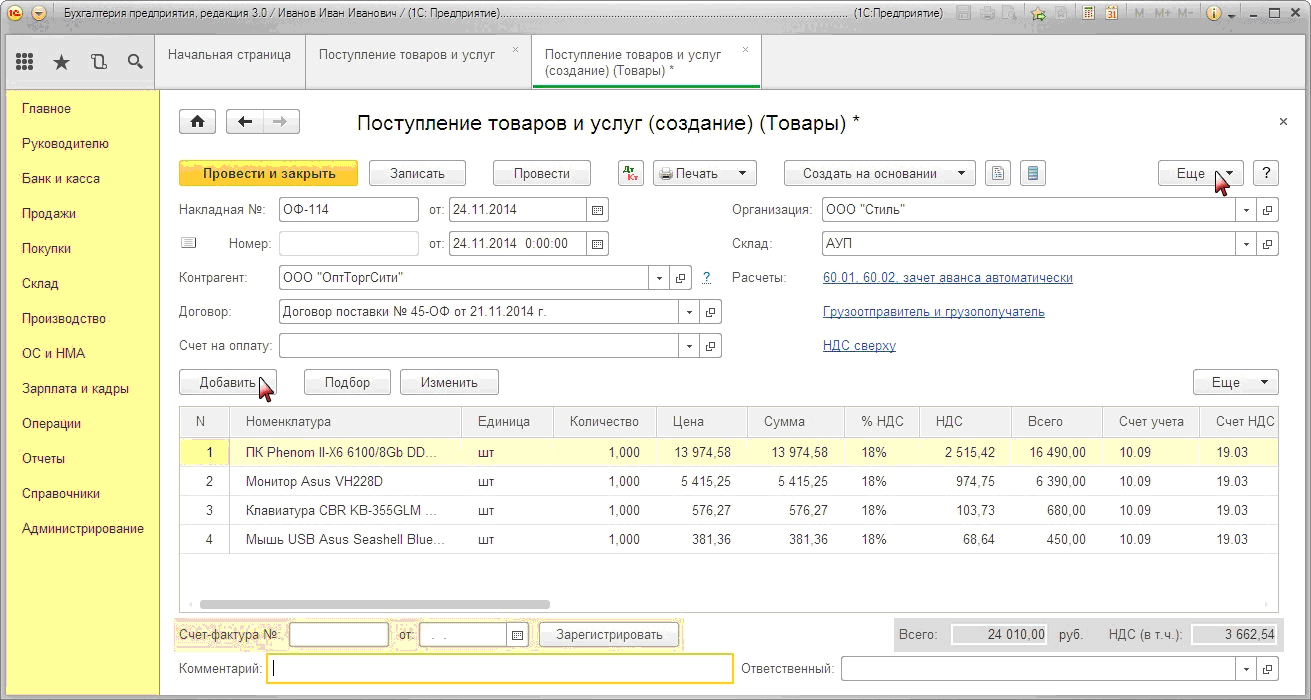Navigate back with the left arrow button
The image size is (1311, 700).
(245, 122)
